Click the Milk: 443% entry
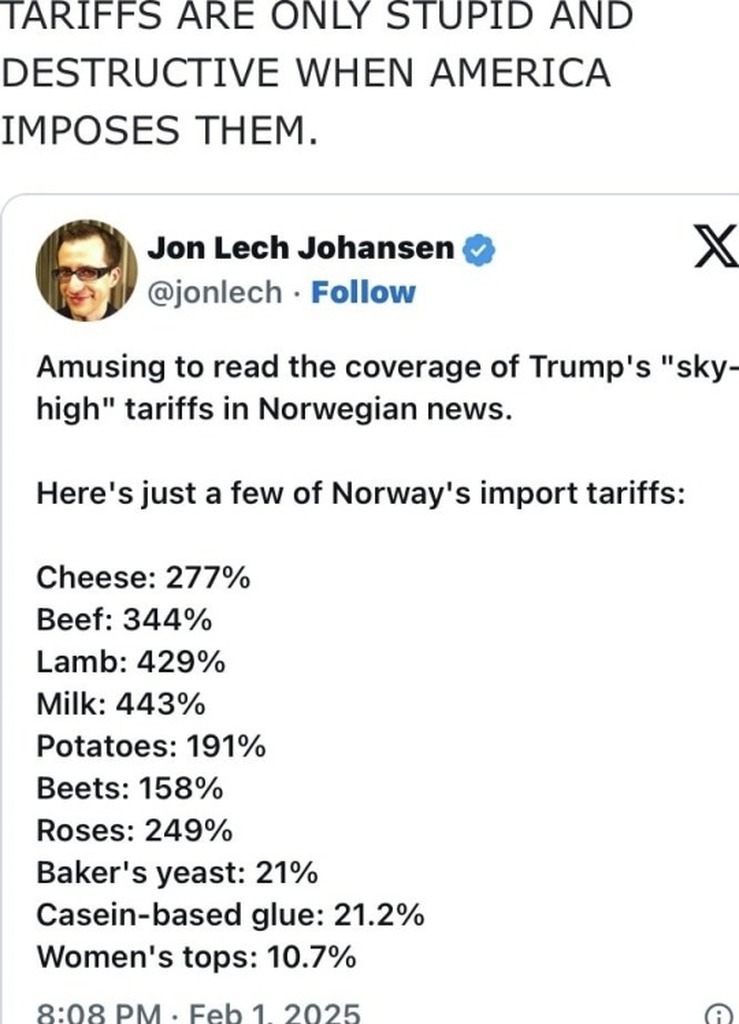The height and width of the screenshot is (1024, 739). 121,704
